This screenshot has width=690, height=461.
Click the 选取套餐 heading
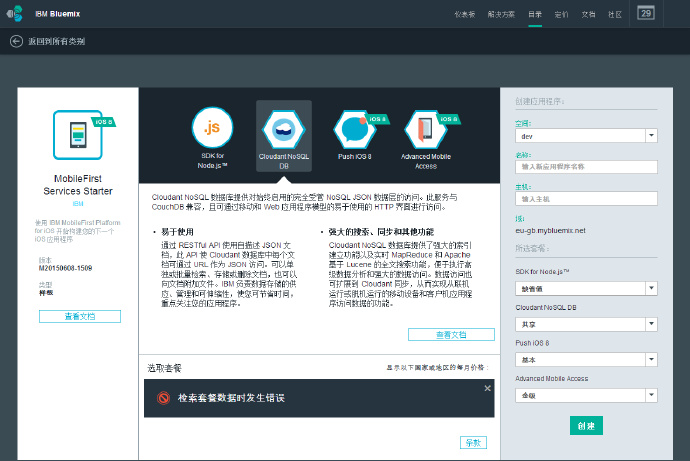164,368
